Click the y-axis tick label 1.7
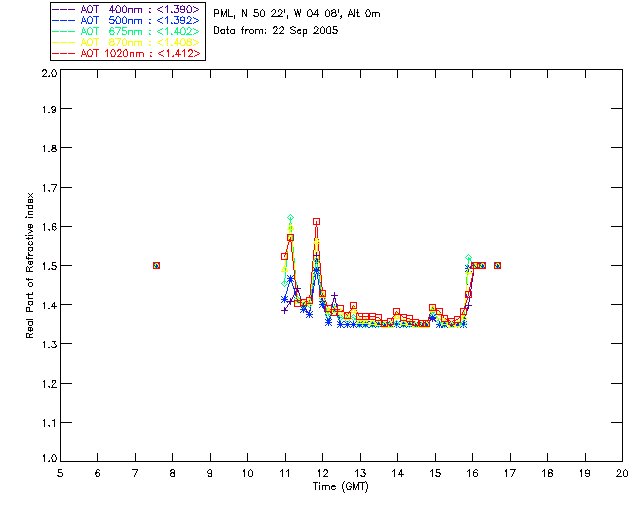Viewport: 640px width, 512px height. coord(49,188)
